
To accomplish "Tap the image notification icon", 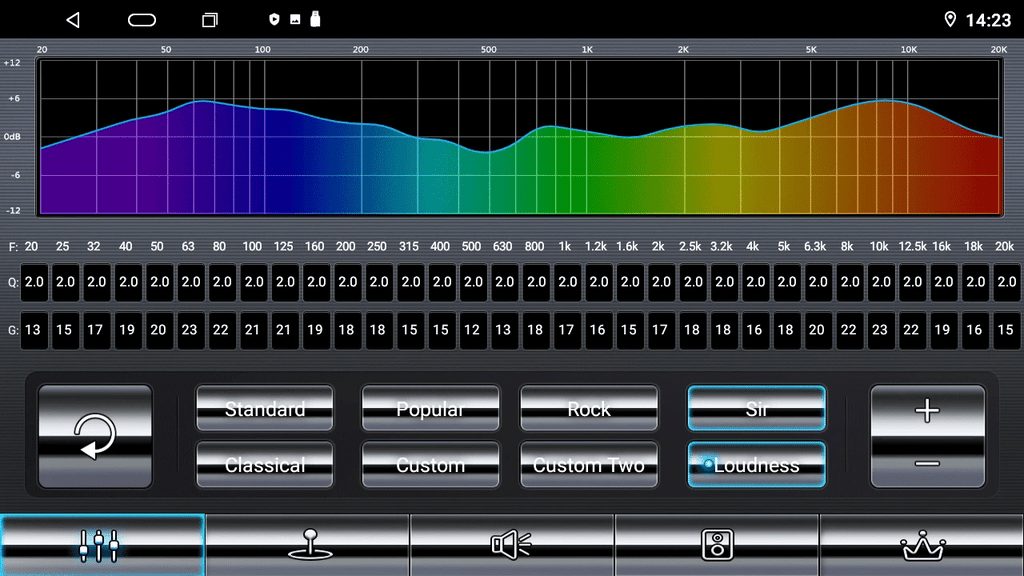I will (295, 20).
